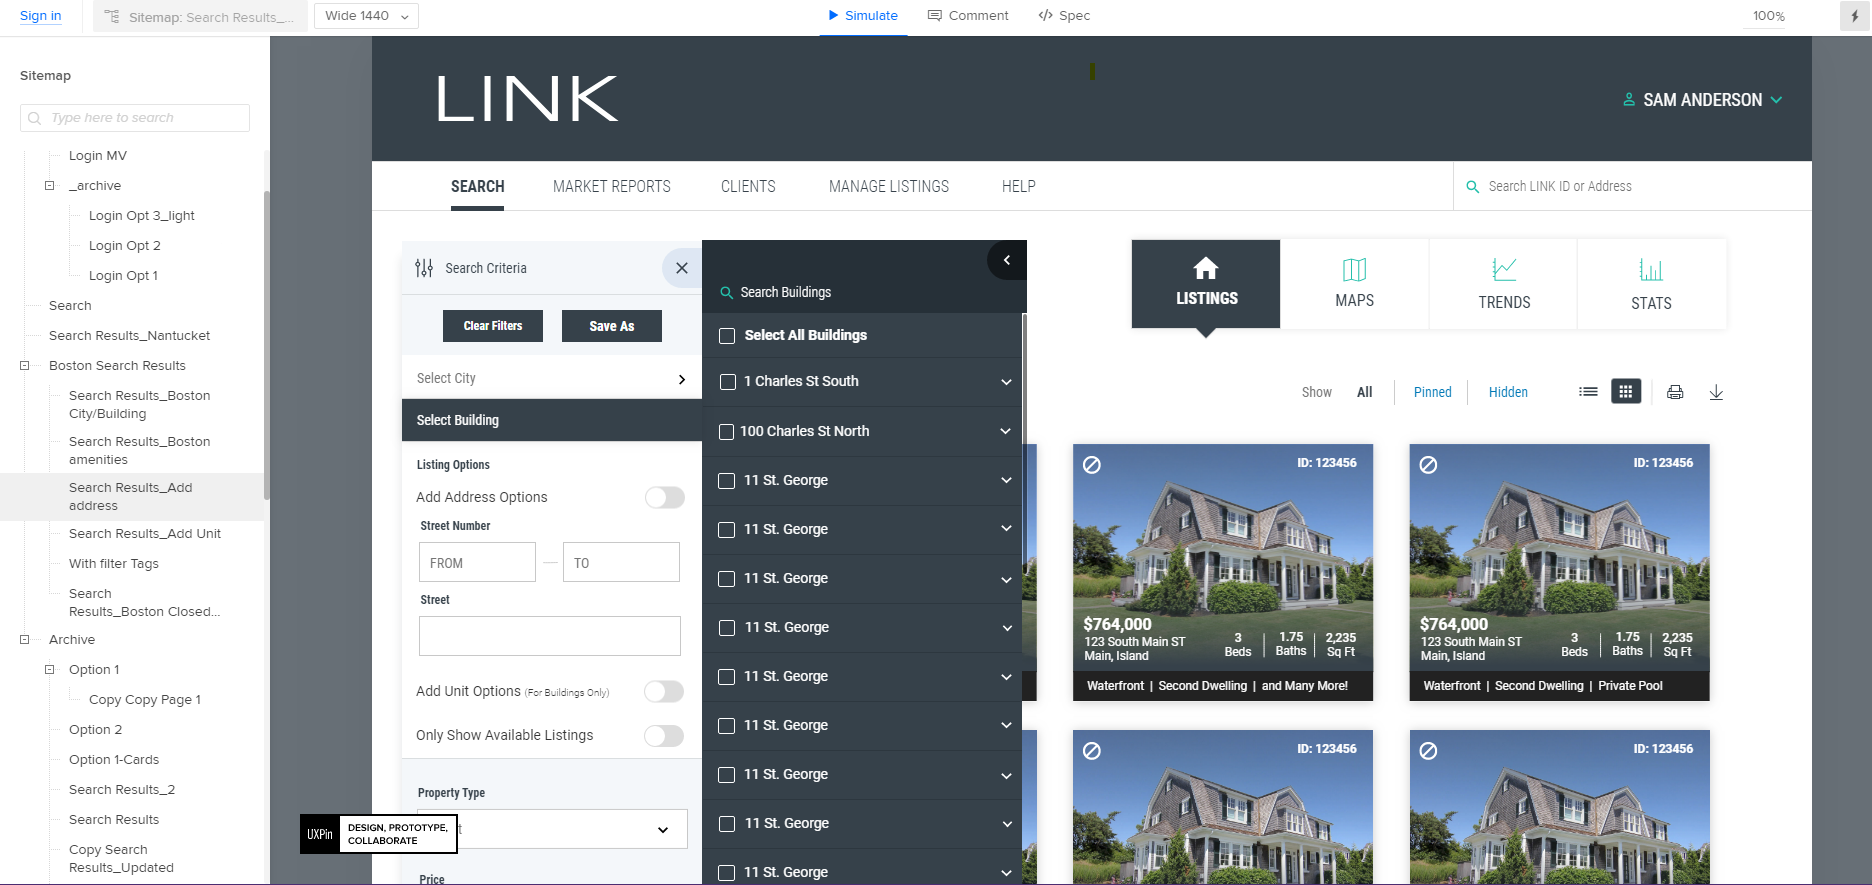Toggle Only Show Available Listings on
The height and width of the screenshot is (885, 1872).
[x=664, y=736]
